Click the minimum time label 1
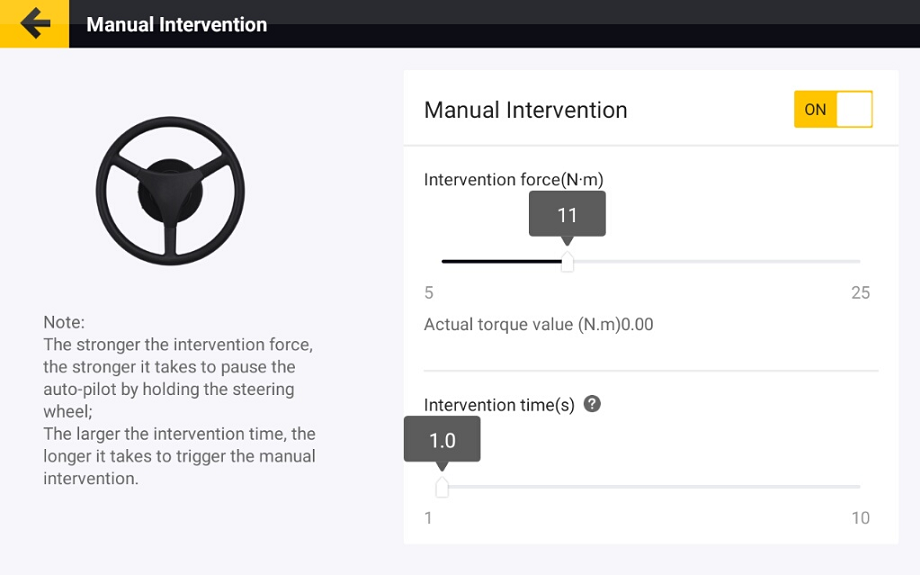The width and height of the screenshot is (920, 575). click(428, 518)
